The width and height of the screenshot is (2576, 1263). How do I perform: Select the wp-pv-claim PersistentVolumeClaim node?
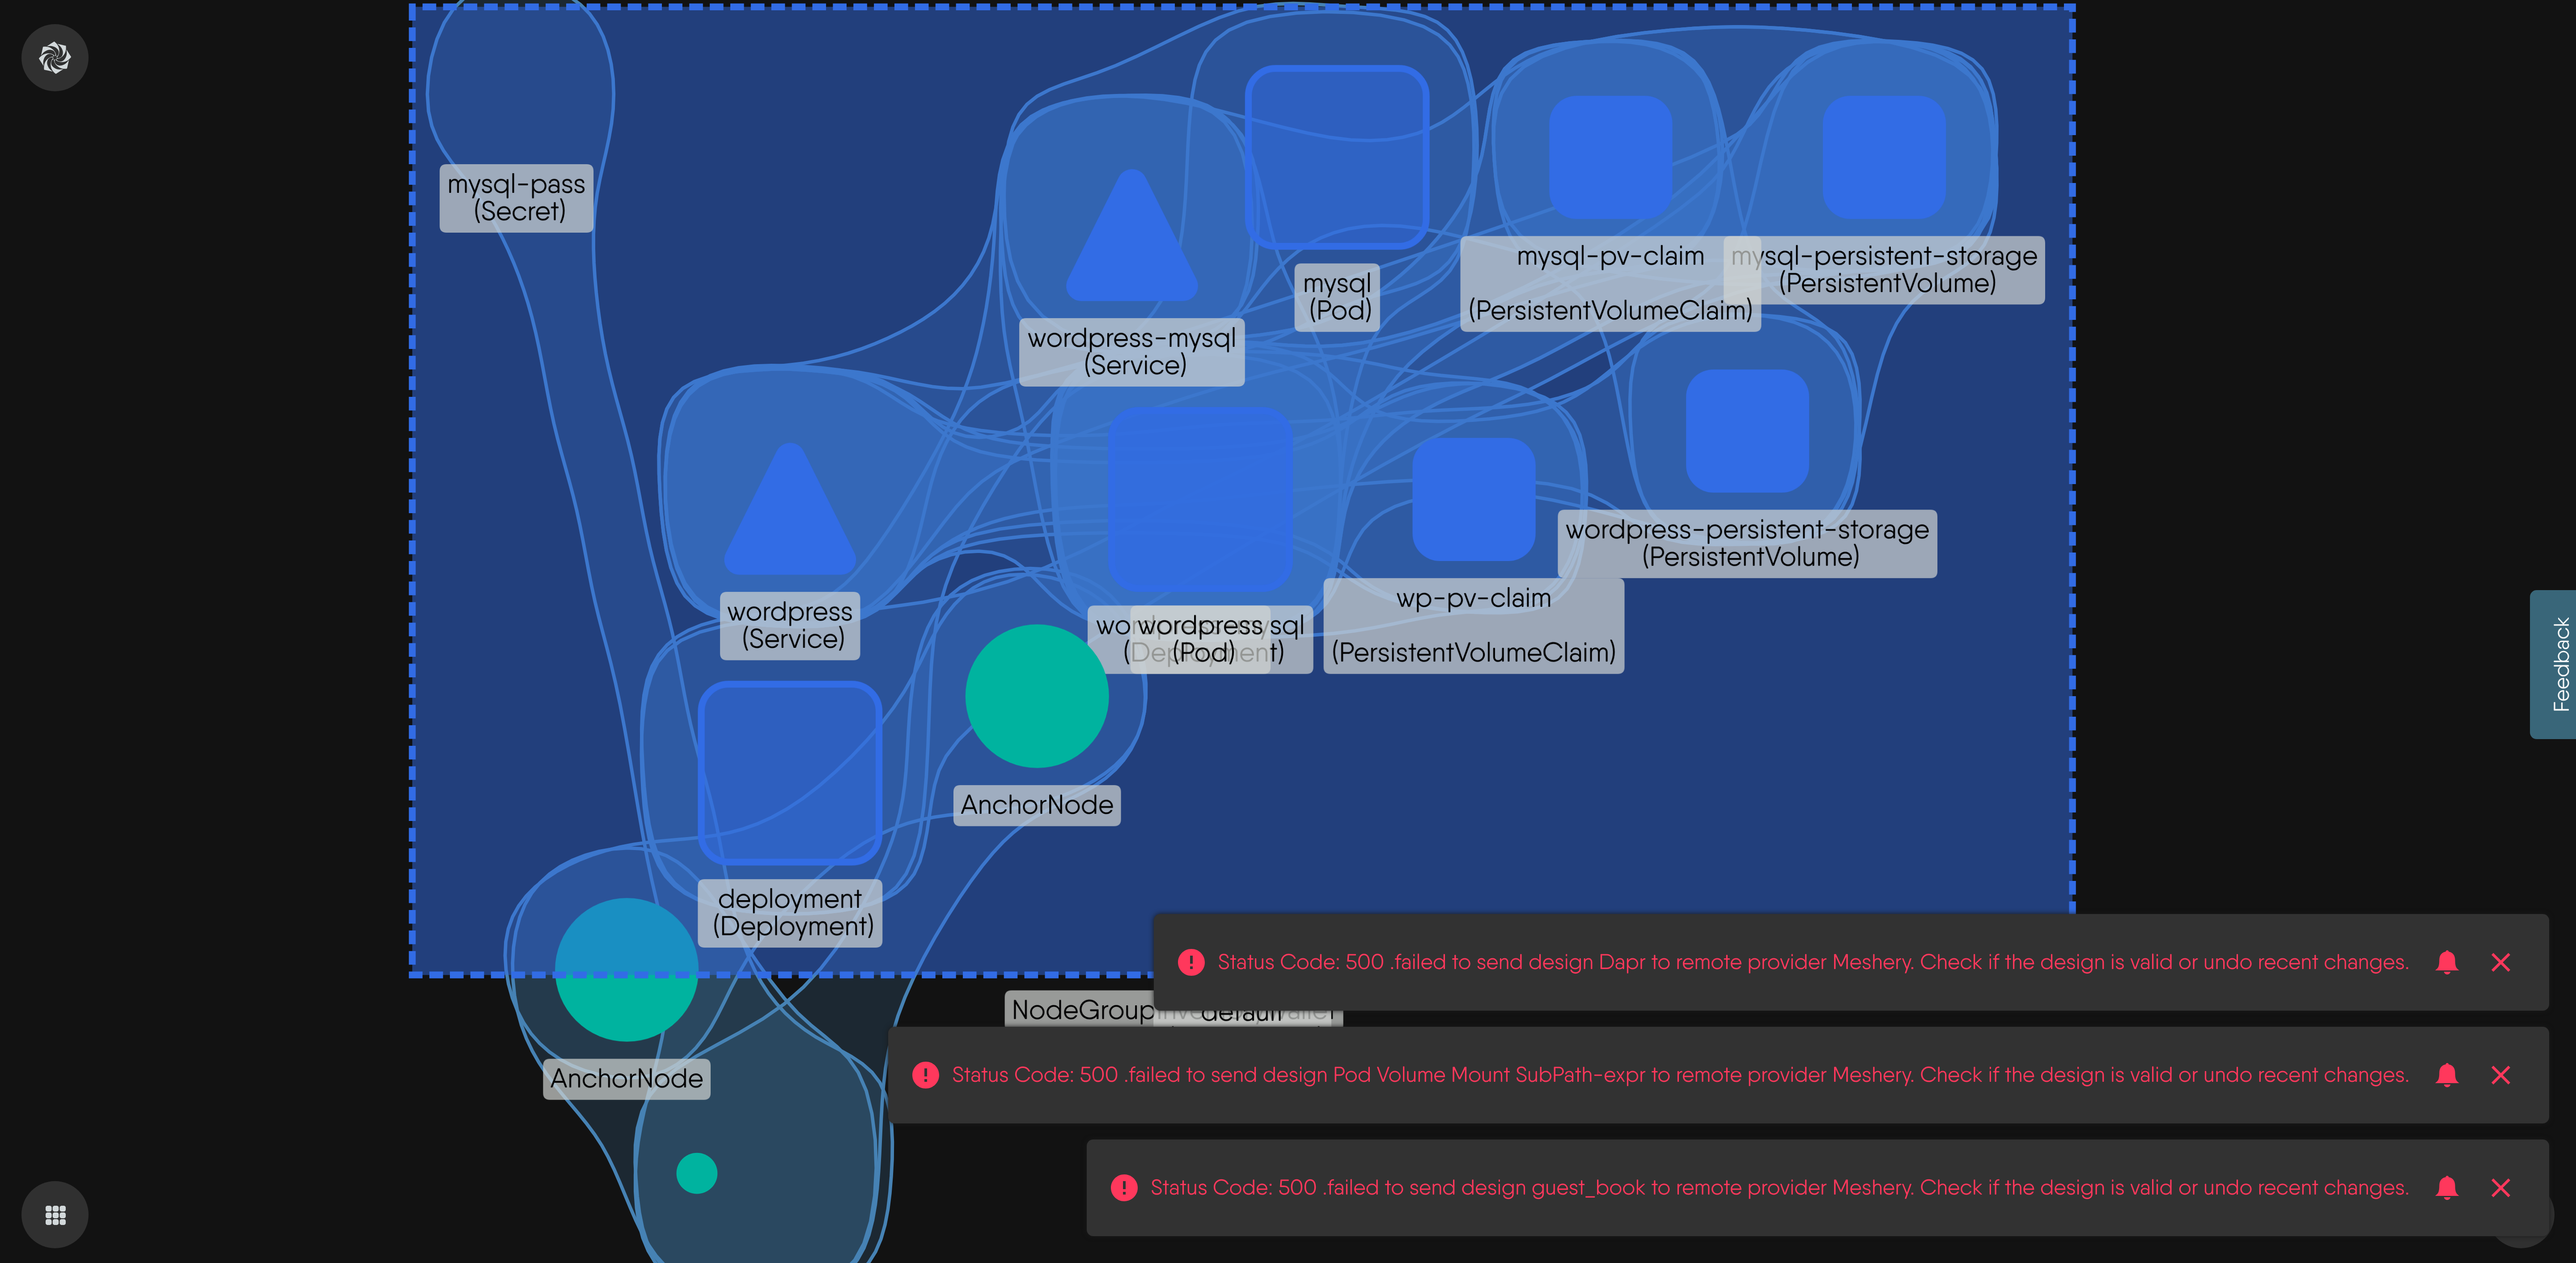click(1474, 499)
